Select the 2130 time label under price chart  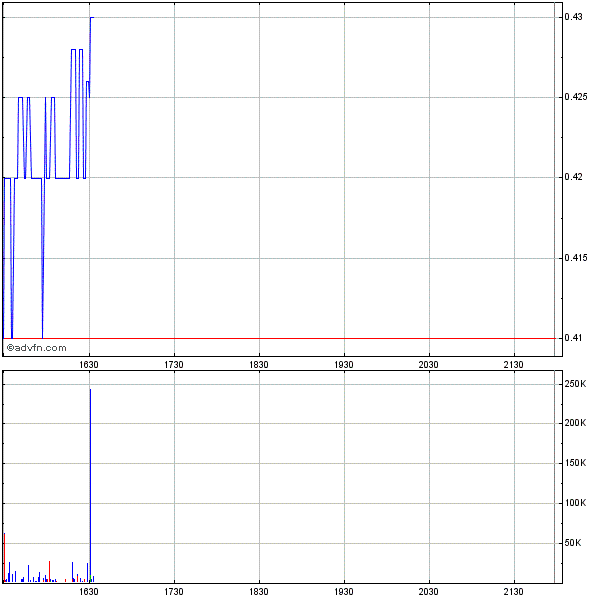[514, 365]
